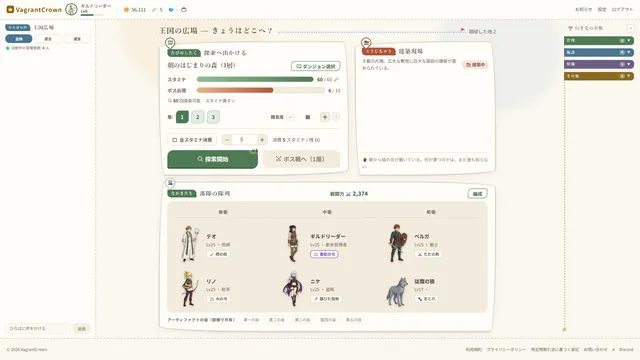
Task: Open the player avatar portrait in header
Action: 71,9
